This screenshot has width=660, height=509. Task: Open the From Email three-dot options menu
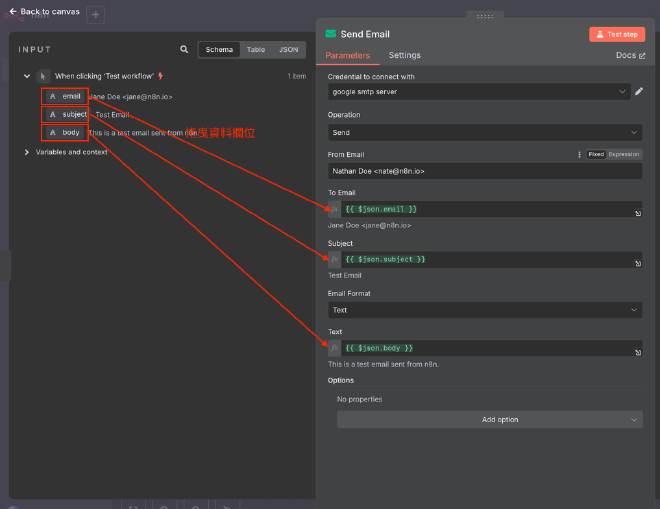pyautogui.click(x=579, y=154)
